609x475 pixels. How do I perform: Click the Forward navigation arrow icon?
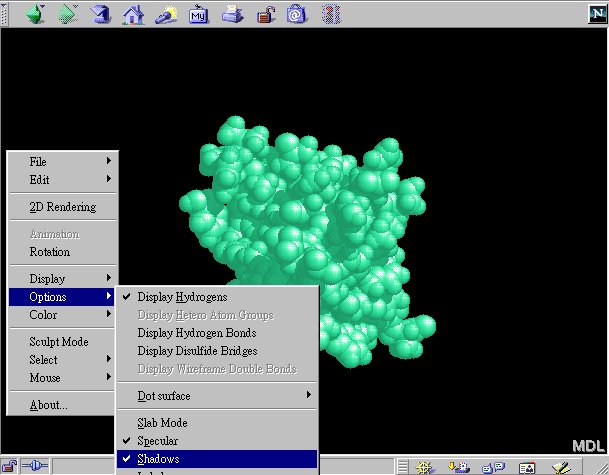[x=68, y=14]
